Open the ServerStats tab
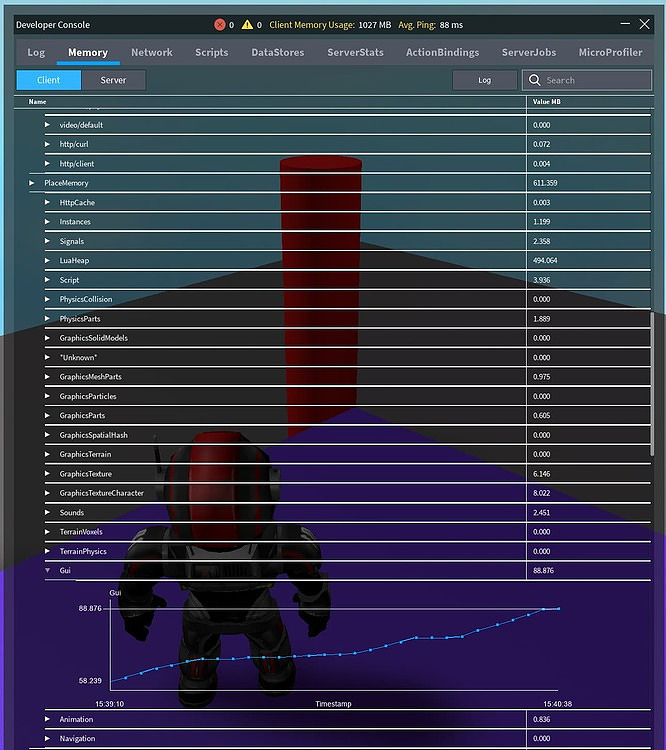This screenshot has width=666, height=750. (x=355, y=53)
